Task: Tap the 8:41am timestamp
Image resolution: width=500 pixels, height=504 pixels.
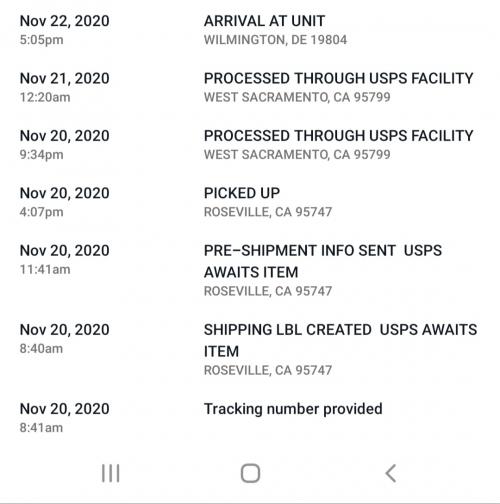Action: (41, 428)
